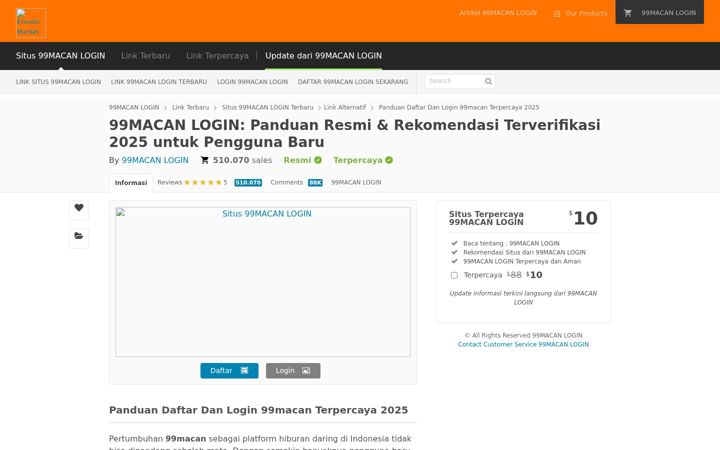Add to collection with the folder icon
This screenshot has width=720, height=450.
tap(79, 236)
